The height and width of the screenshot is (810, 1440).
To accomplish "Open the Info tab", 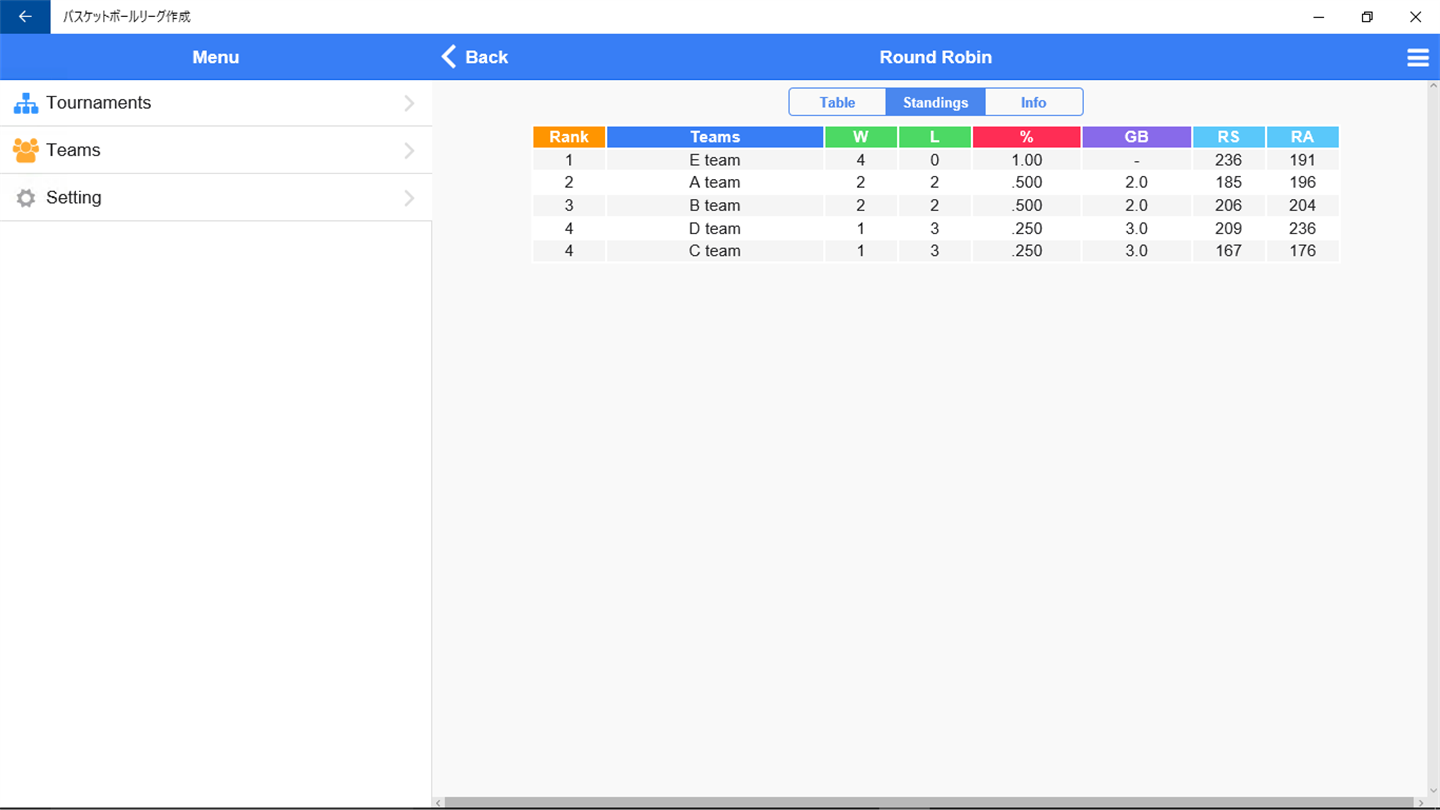I will [x=1033, y=102].
